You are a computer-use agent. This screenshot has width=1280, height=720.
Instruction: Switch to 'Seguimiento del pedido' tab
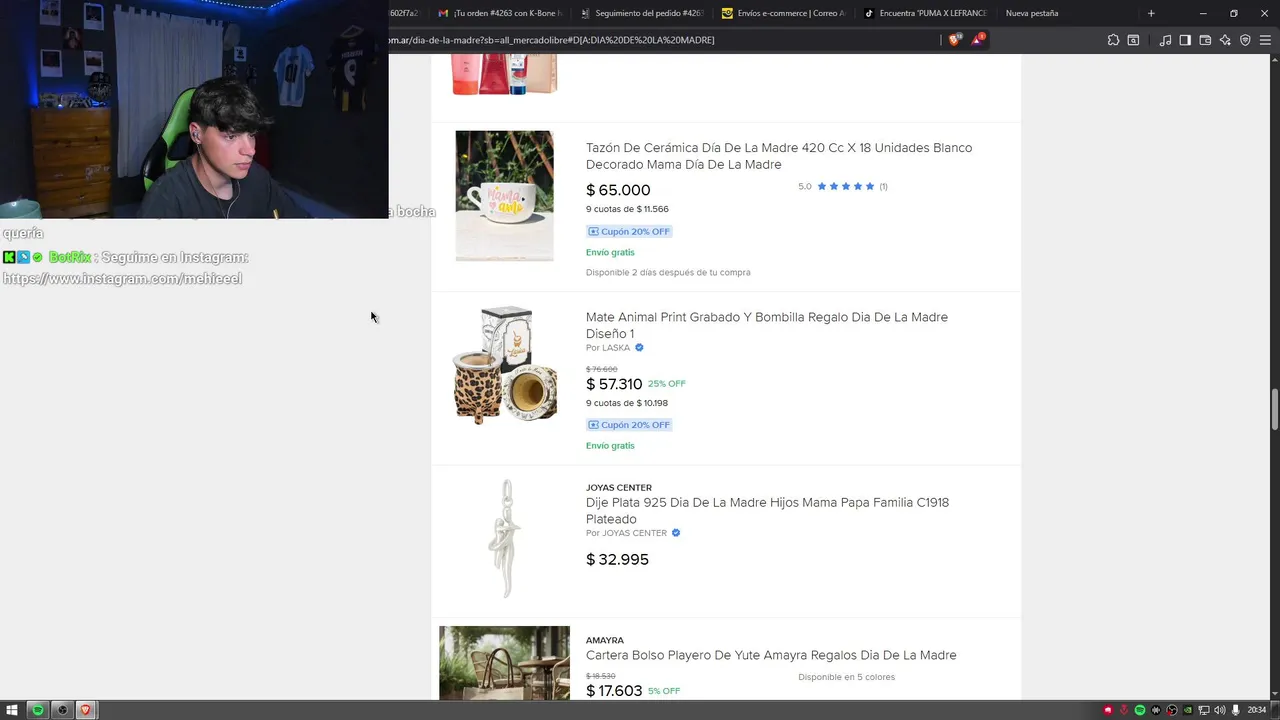(641, 13)
